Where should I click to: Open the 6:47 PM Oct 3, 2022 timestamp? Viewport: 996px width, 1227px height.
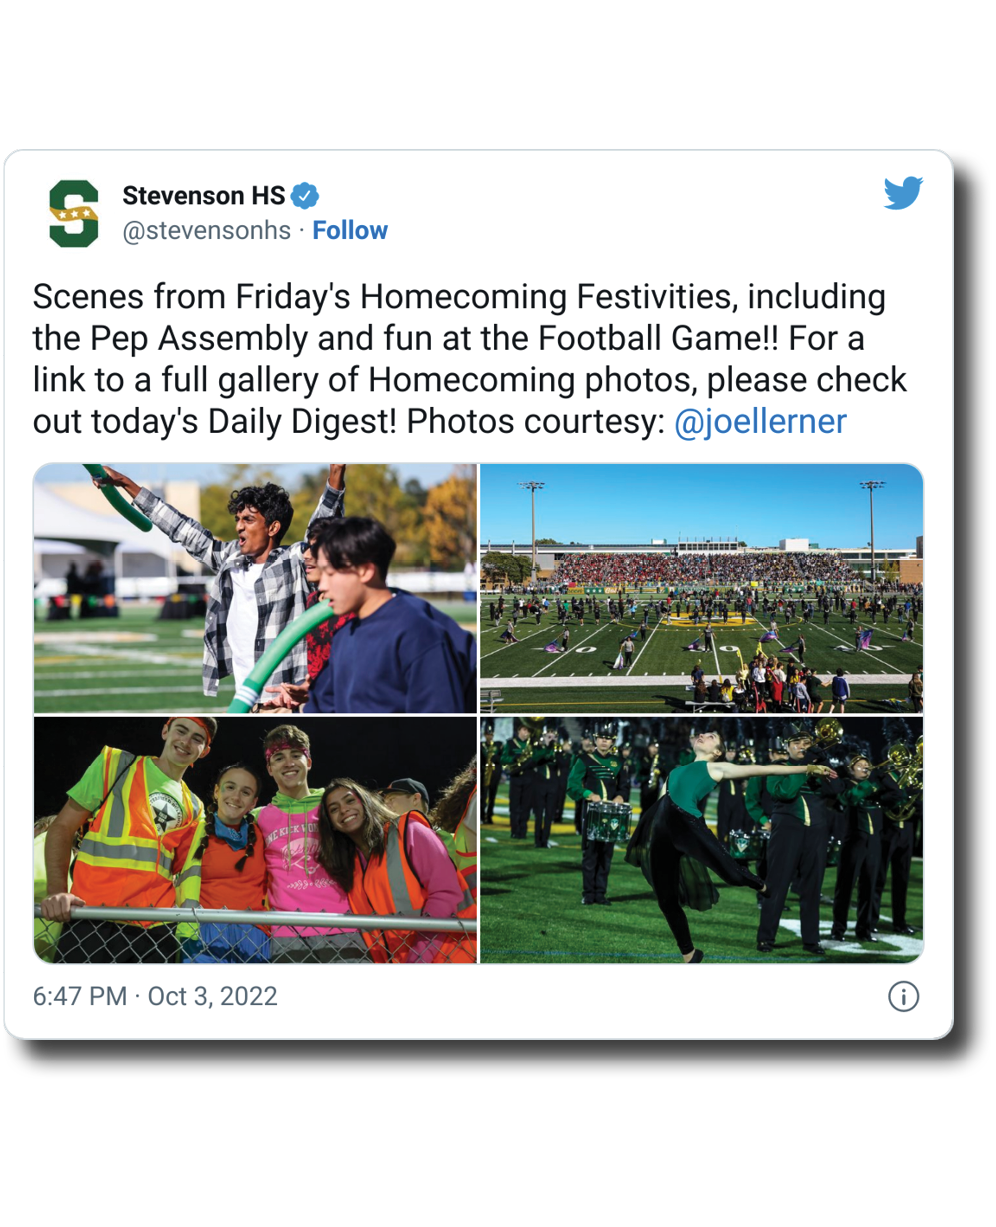(x=155, y=996)
